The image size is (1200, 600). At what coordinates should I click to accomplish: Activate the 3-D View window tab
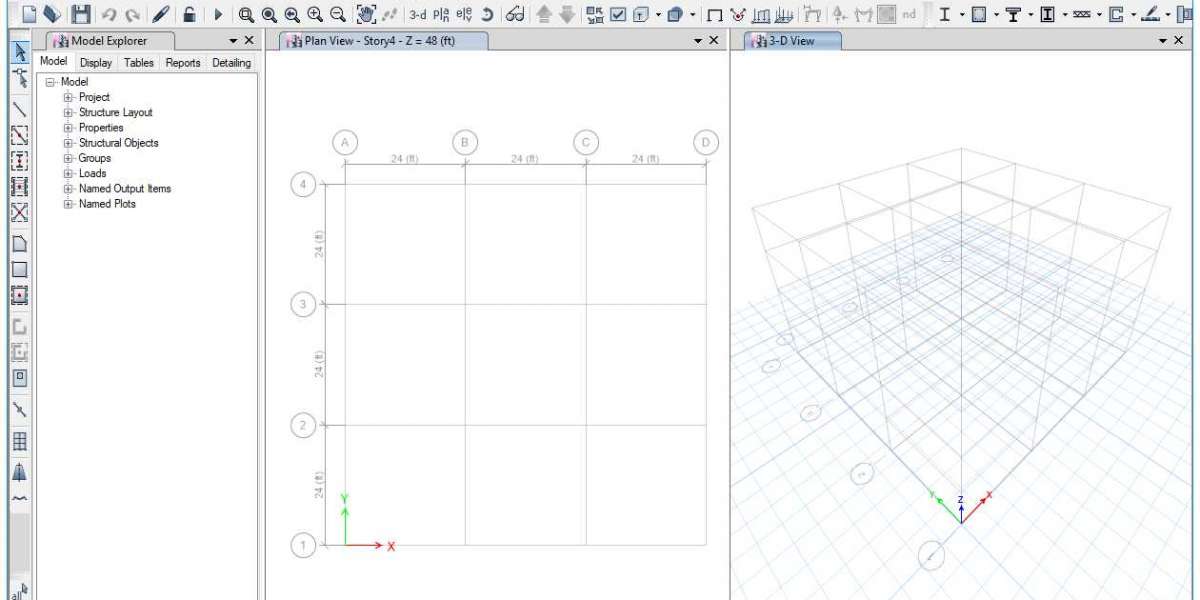tap(790, 41)
